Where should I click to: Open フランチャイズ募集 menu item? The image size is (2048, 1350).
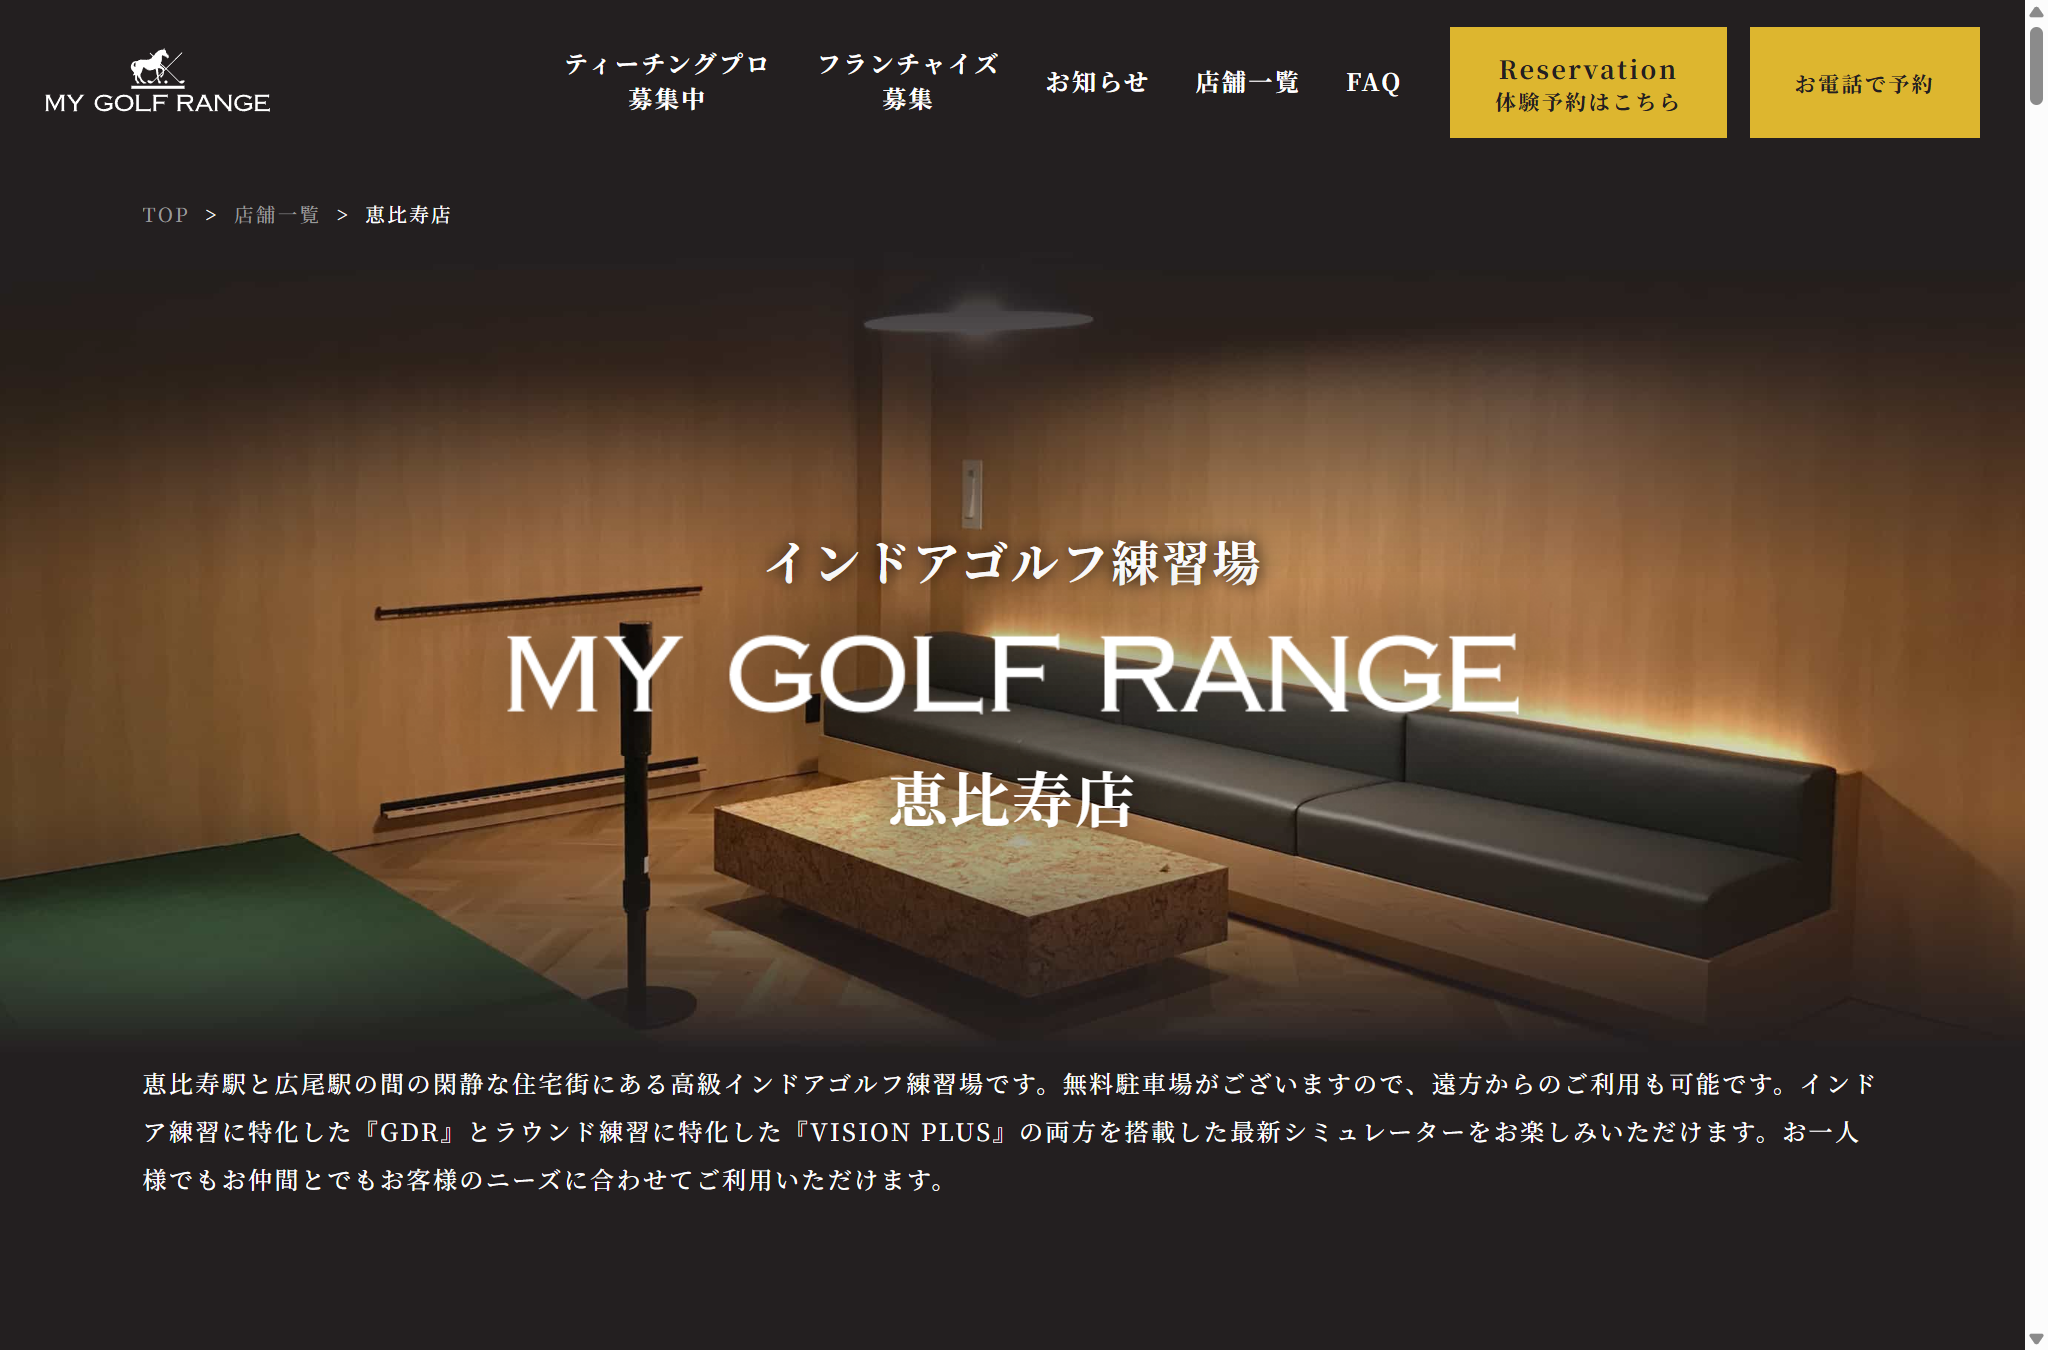point(908,82)
